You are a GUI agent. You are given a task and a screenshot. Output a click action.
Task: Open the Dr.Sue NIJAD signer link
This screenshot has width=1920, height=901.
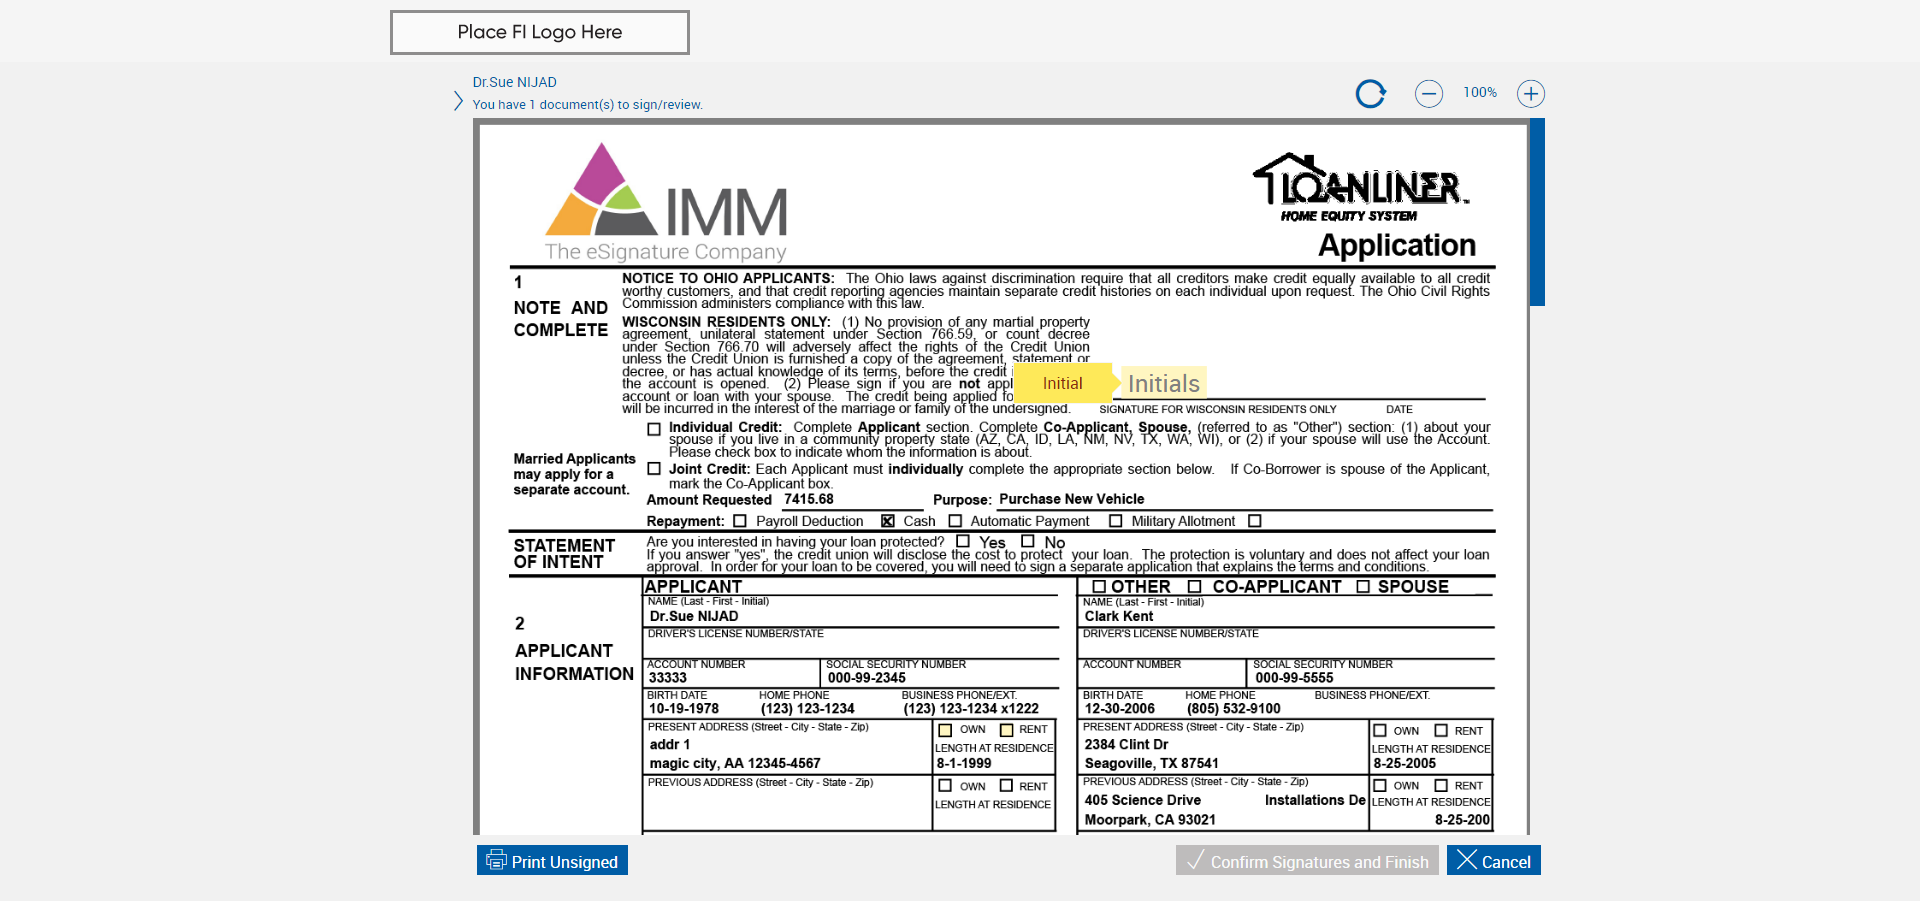tap(515, 82)
